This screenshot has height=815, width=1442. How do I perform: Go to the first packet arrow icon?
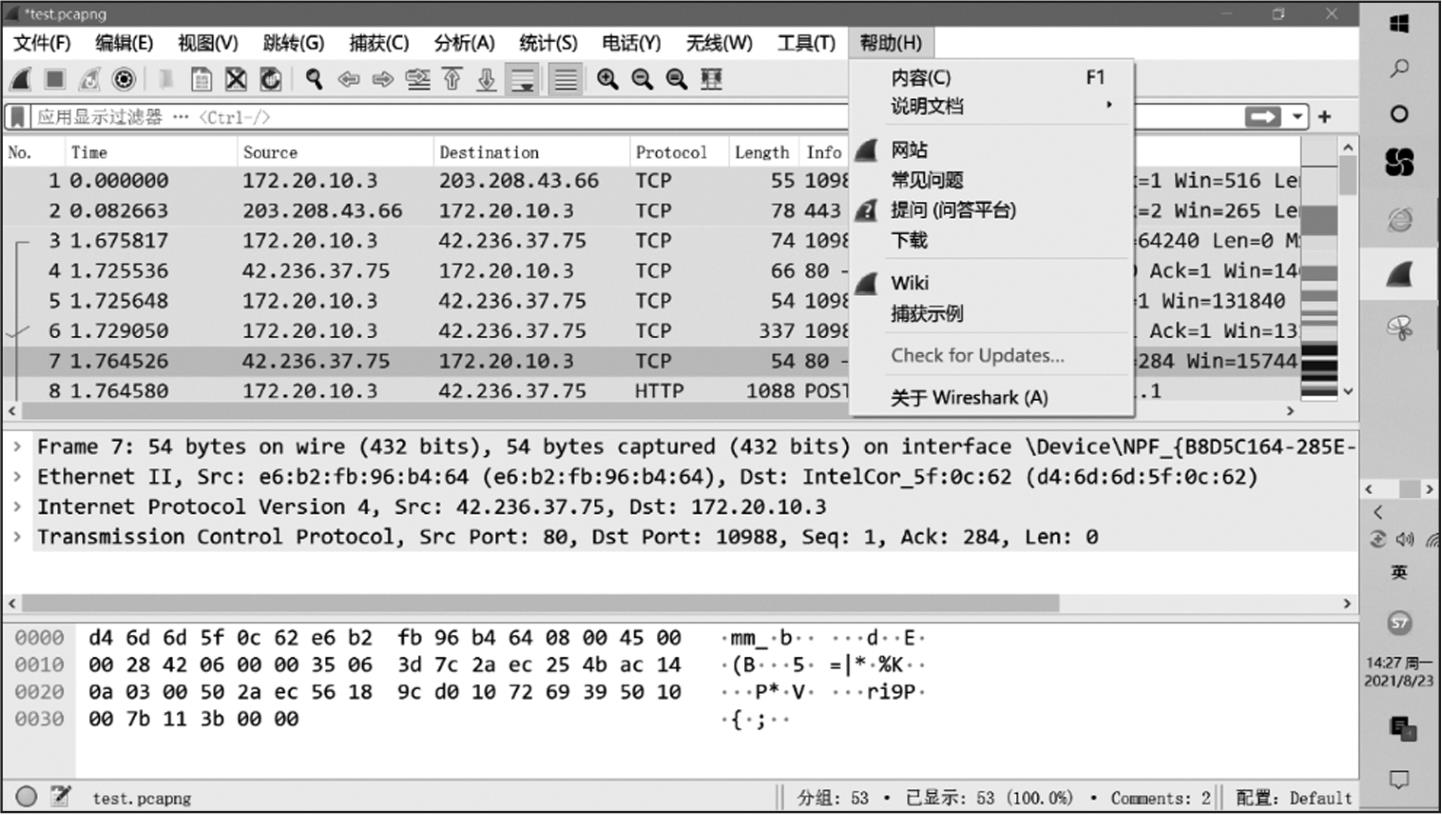452,80
